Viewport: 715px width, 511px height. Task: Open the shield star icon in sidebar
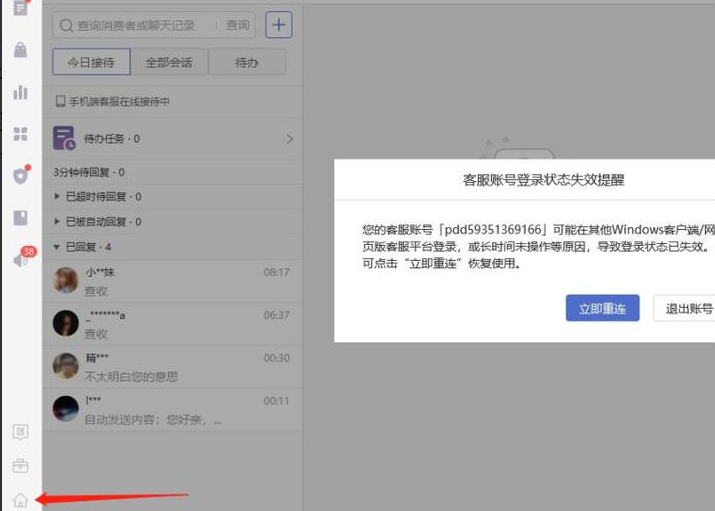(x=21, y=175)
